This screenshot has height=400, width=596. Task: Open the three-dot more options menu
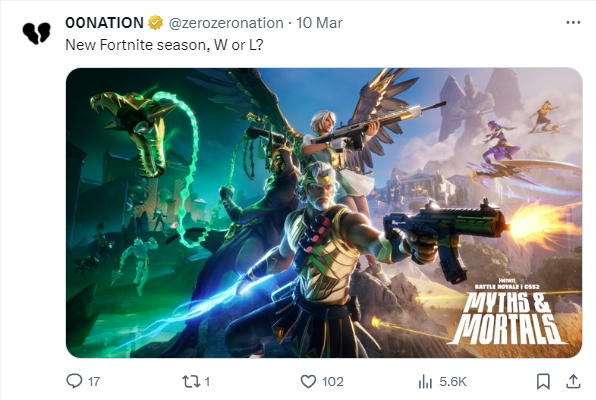point(573,22)
